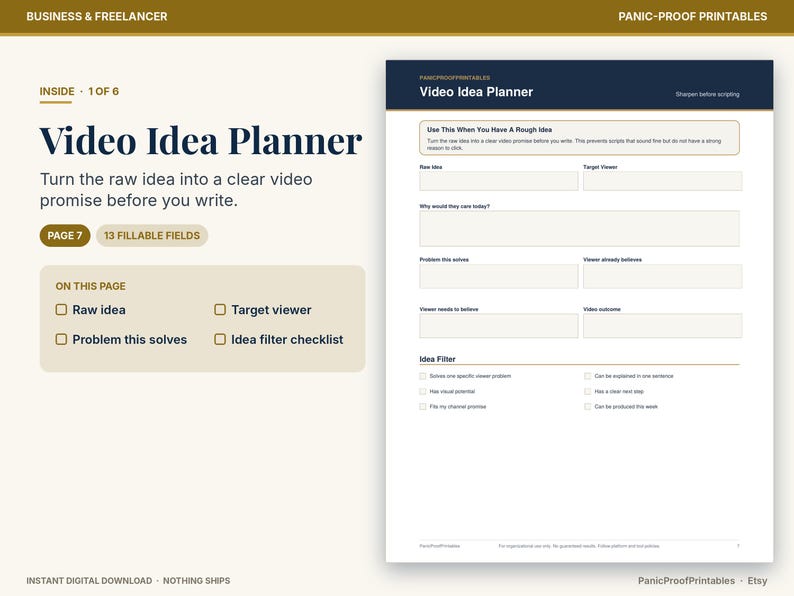Tick the Problem this solves checkbox
Screen dimensions: 794x596
click(61, 339)
